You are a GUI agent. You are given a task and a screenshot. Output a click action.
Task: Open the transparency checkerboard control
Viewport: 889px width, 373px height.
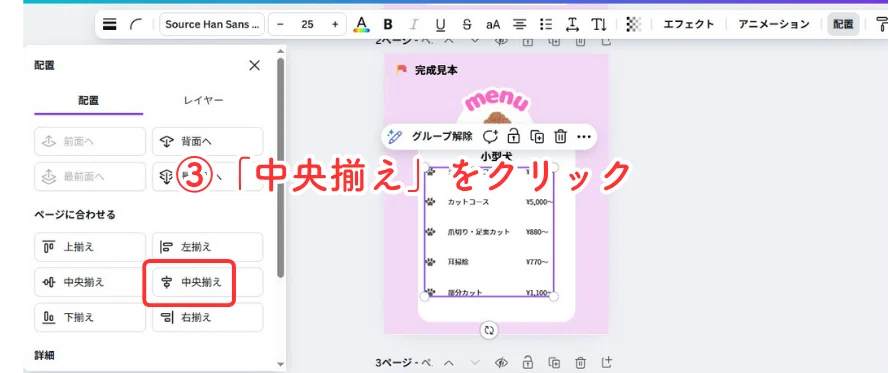point(634,24)
